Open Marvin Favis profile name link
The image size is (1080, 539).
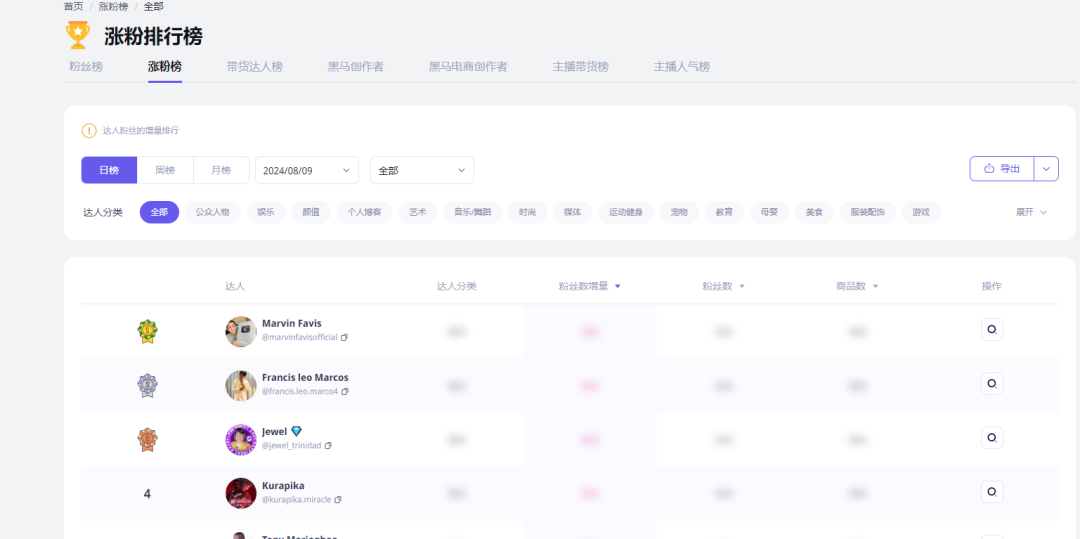click(x=291, y=323)
